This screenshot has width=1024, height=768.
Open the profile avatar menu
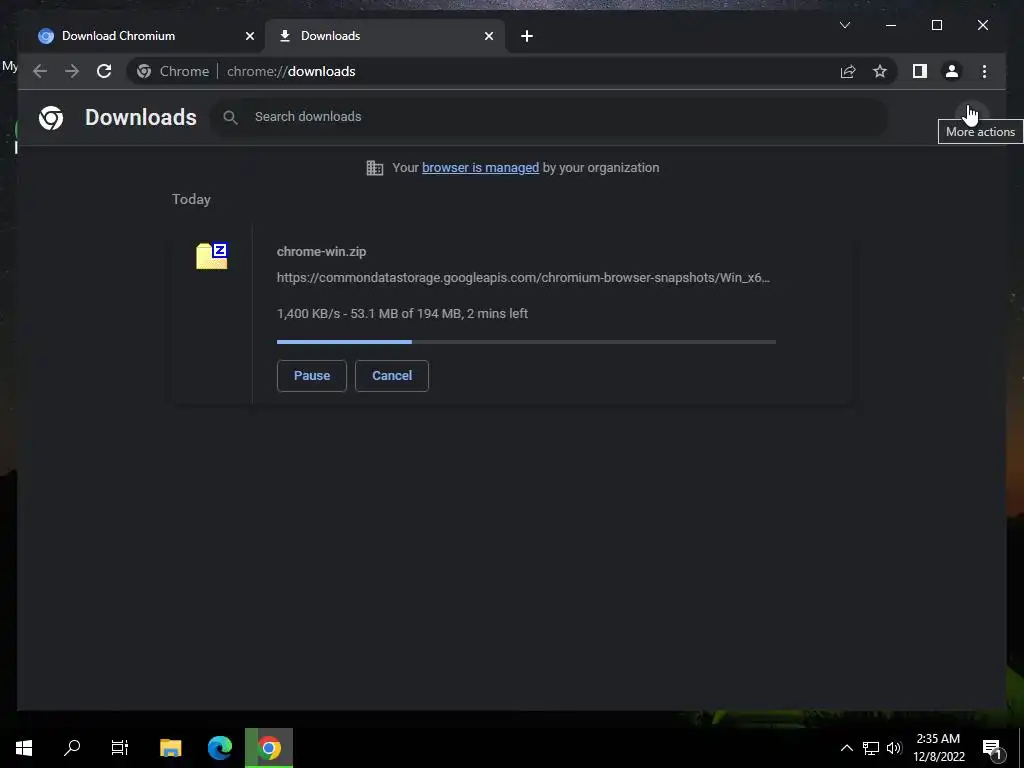click(x=952, y=71)
